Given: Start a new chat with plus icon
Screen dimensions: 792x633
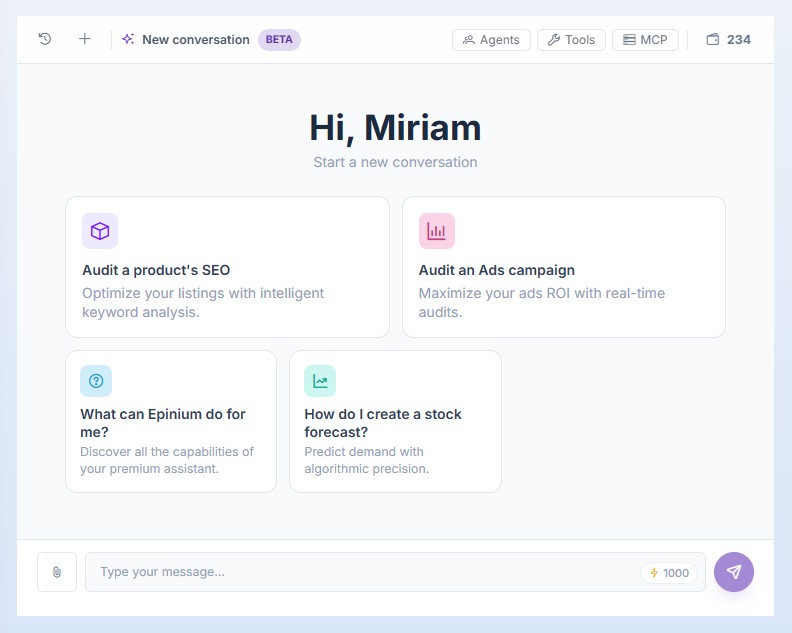Looking at the screenshot, I should pyautogui.click(x=85, y=39).
